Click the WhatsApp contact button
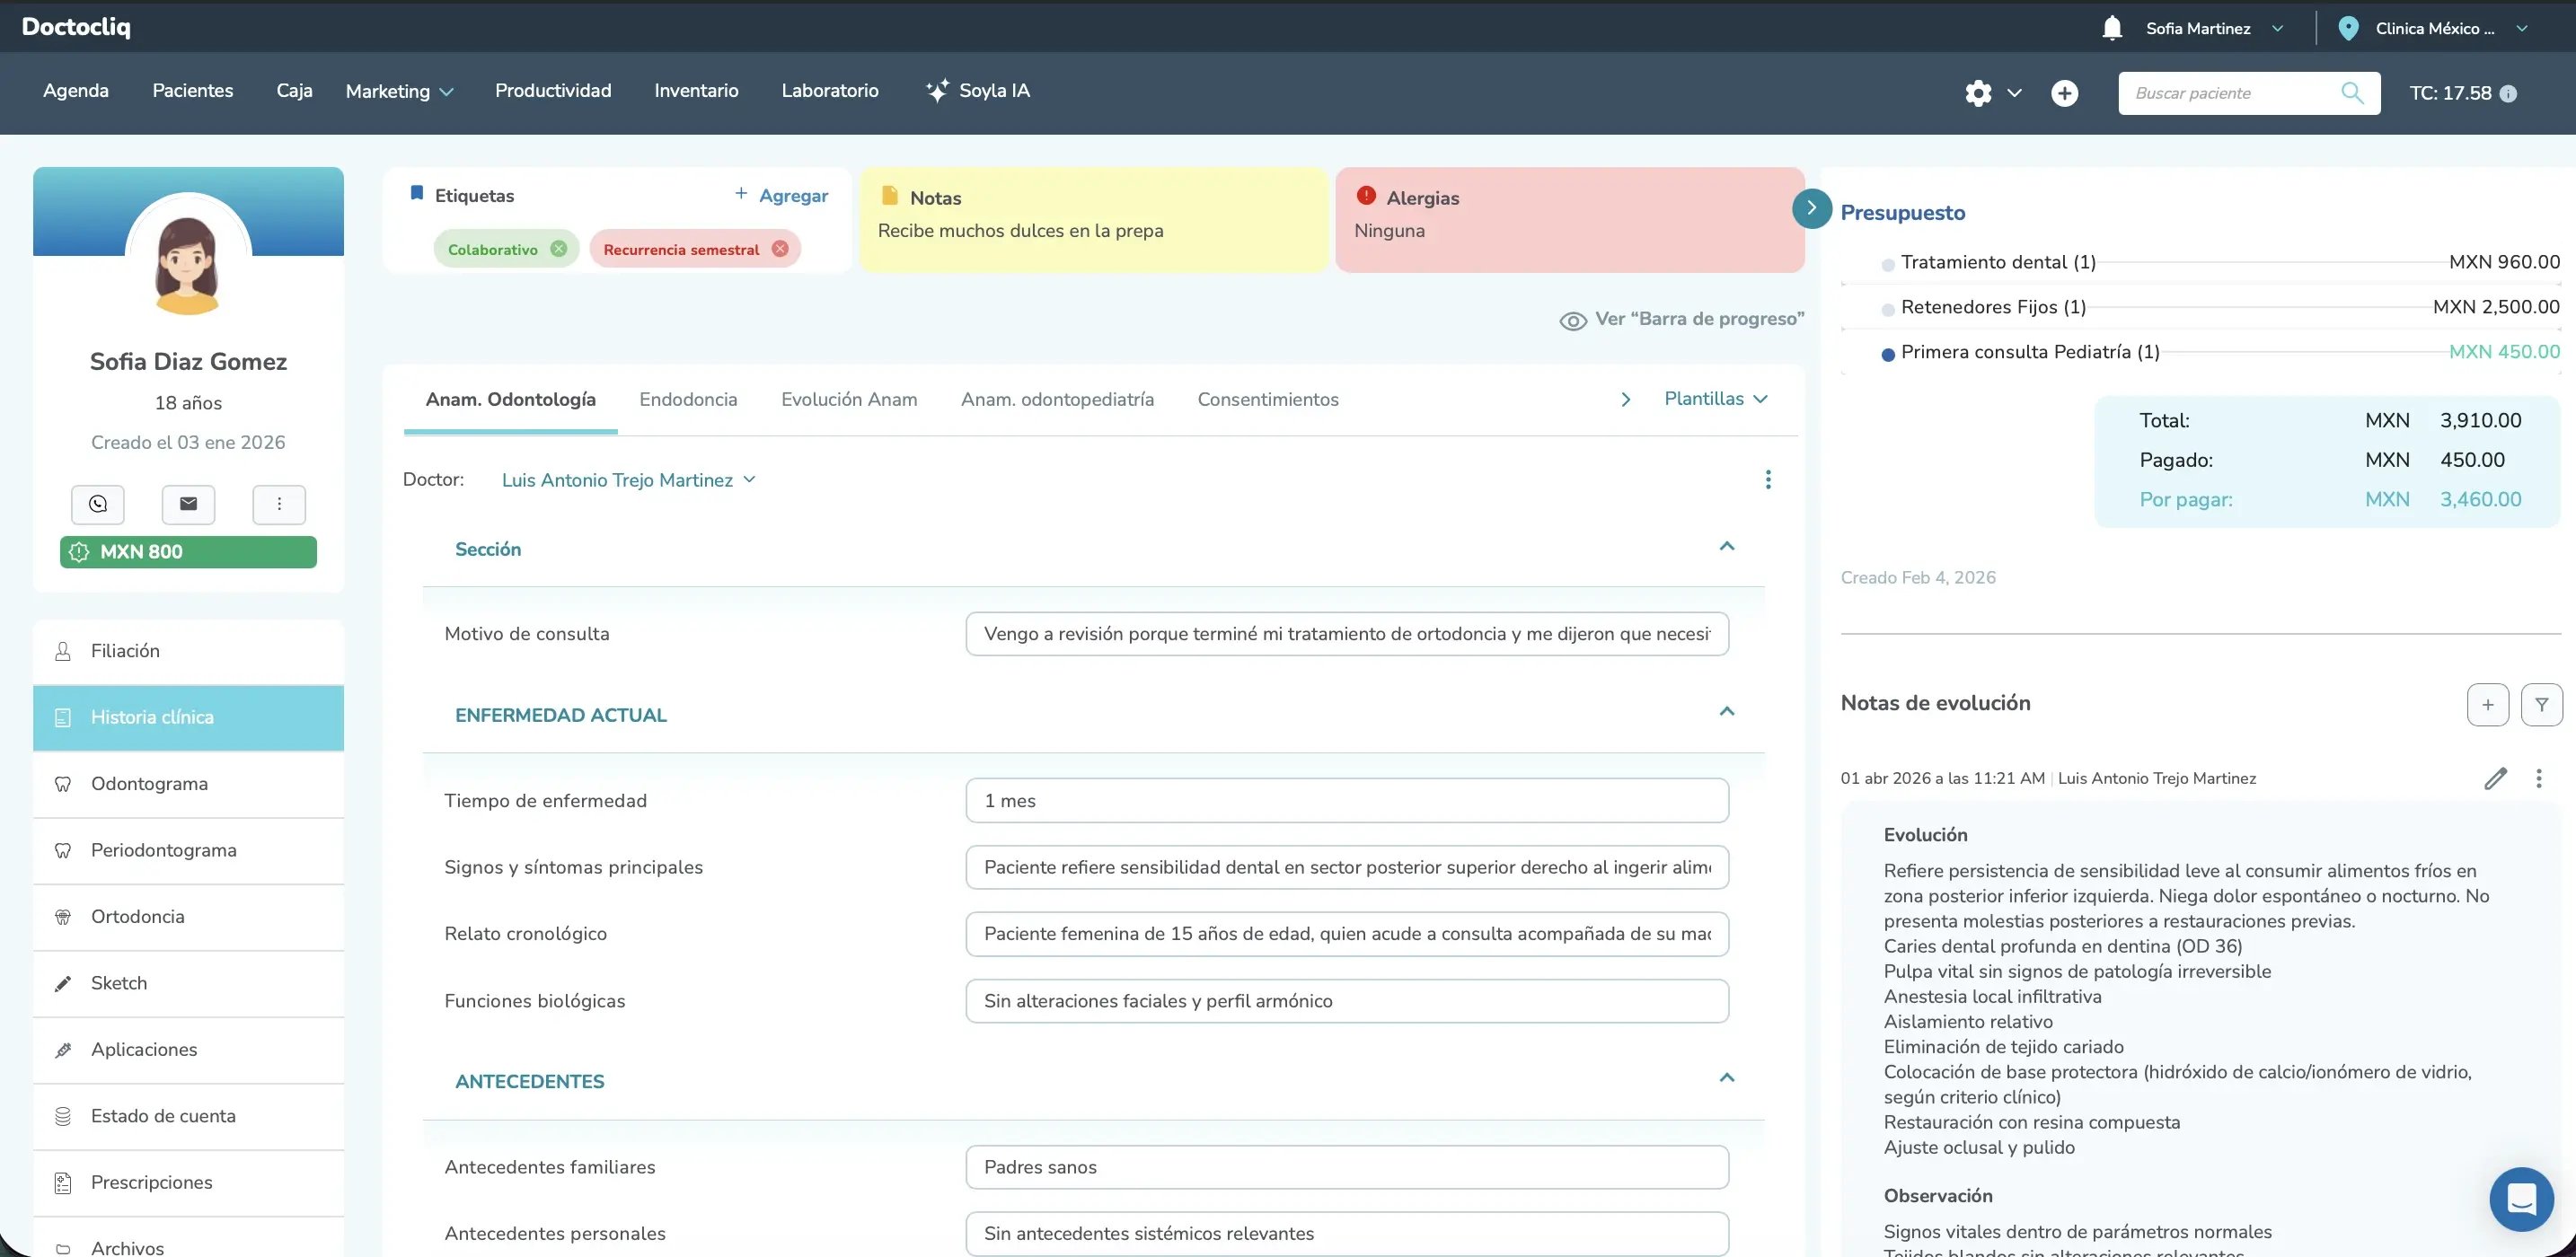Image resolution: width=2576 pixels, height=1257 pixels. tap(98, 504)
